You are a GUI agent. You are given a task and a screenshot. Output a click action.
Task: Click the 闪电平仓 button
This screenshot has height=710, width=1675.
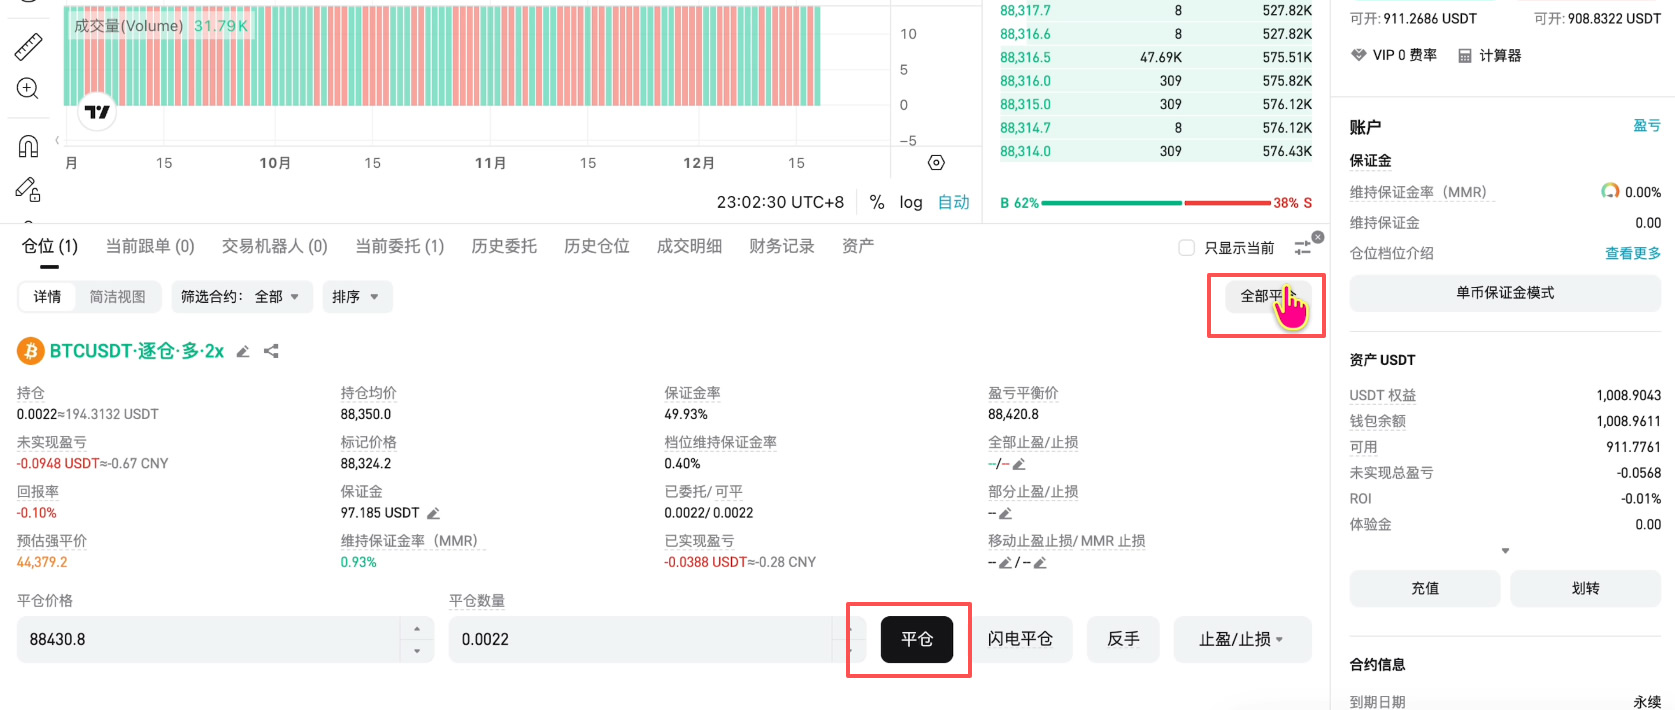click(1020, 639)
